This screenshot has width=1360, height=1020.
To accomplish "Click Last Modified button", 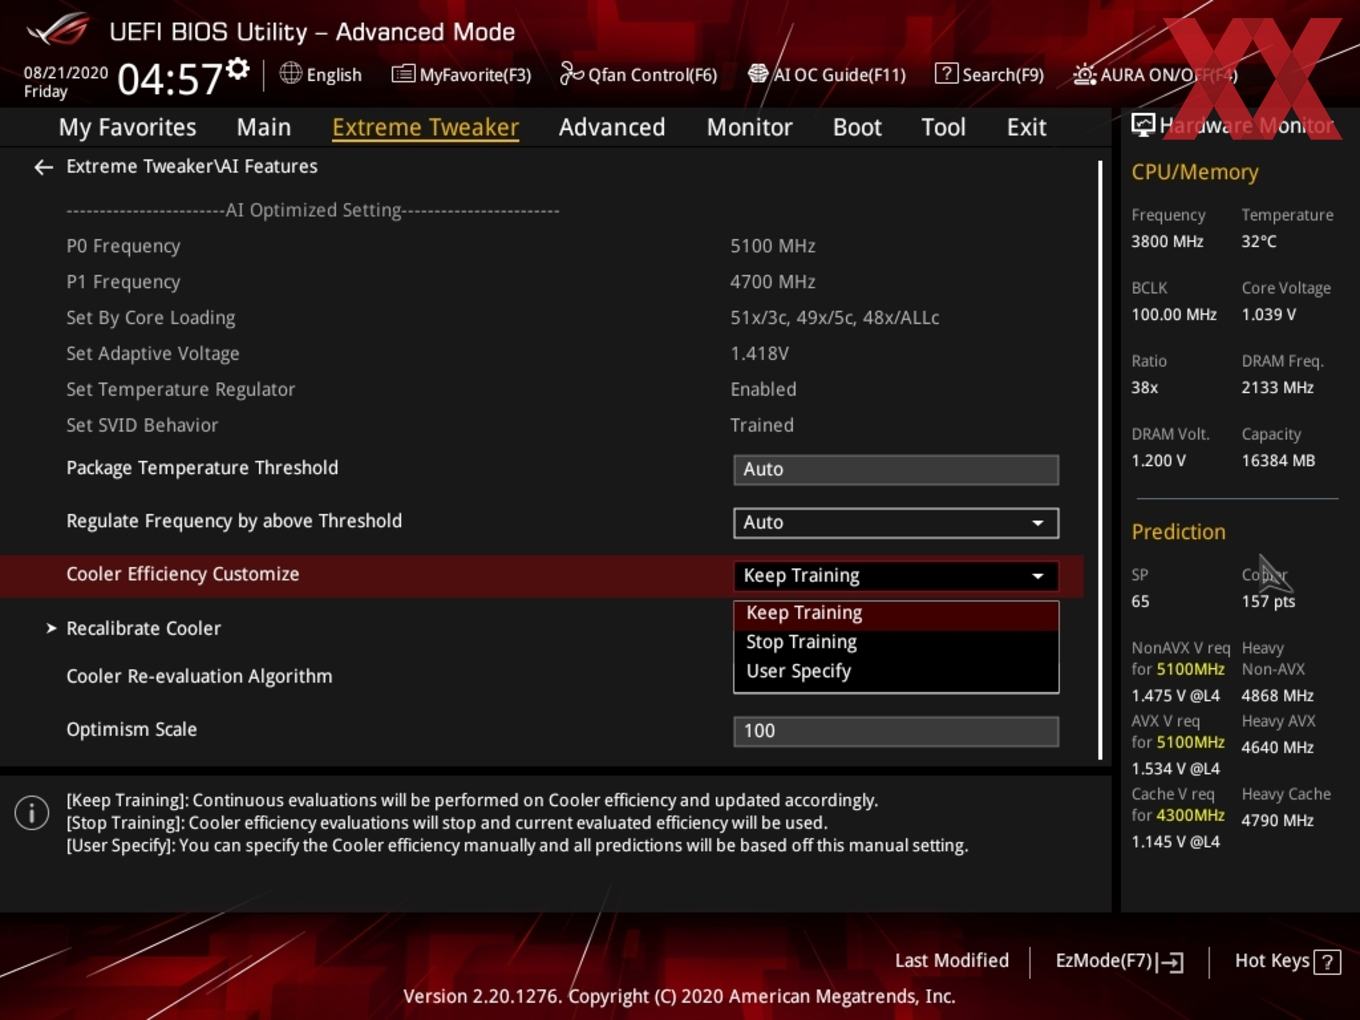I will (x=951, y=961).
